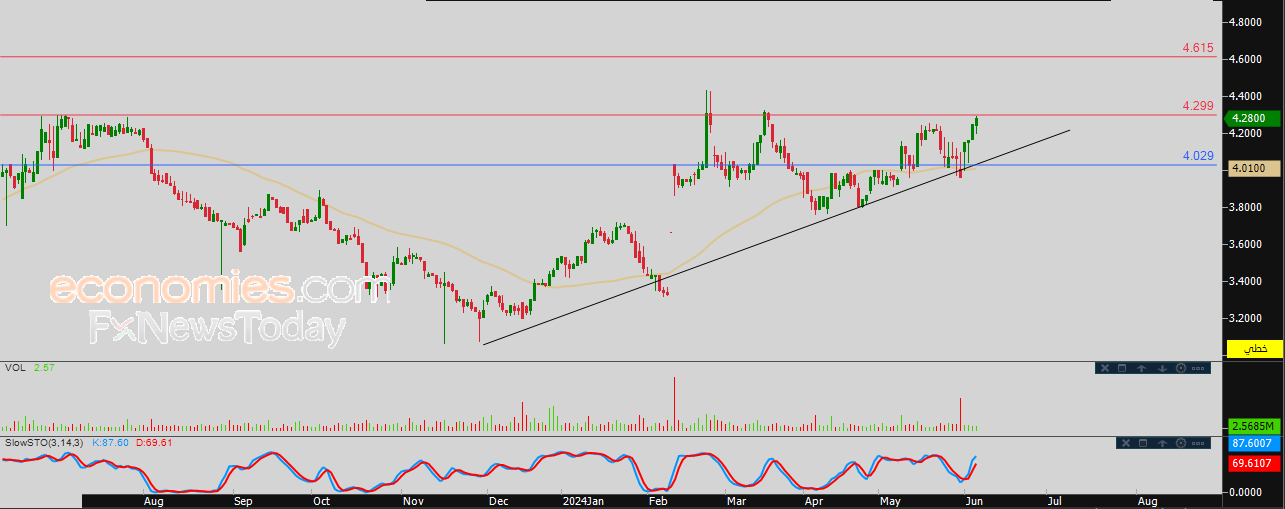Image resolution: width=1285 pixels, height=509 pixels.
Task: Open VOL panel more options
Action: point(1198,368)
